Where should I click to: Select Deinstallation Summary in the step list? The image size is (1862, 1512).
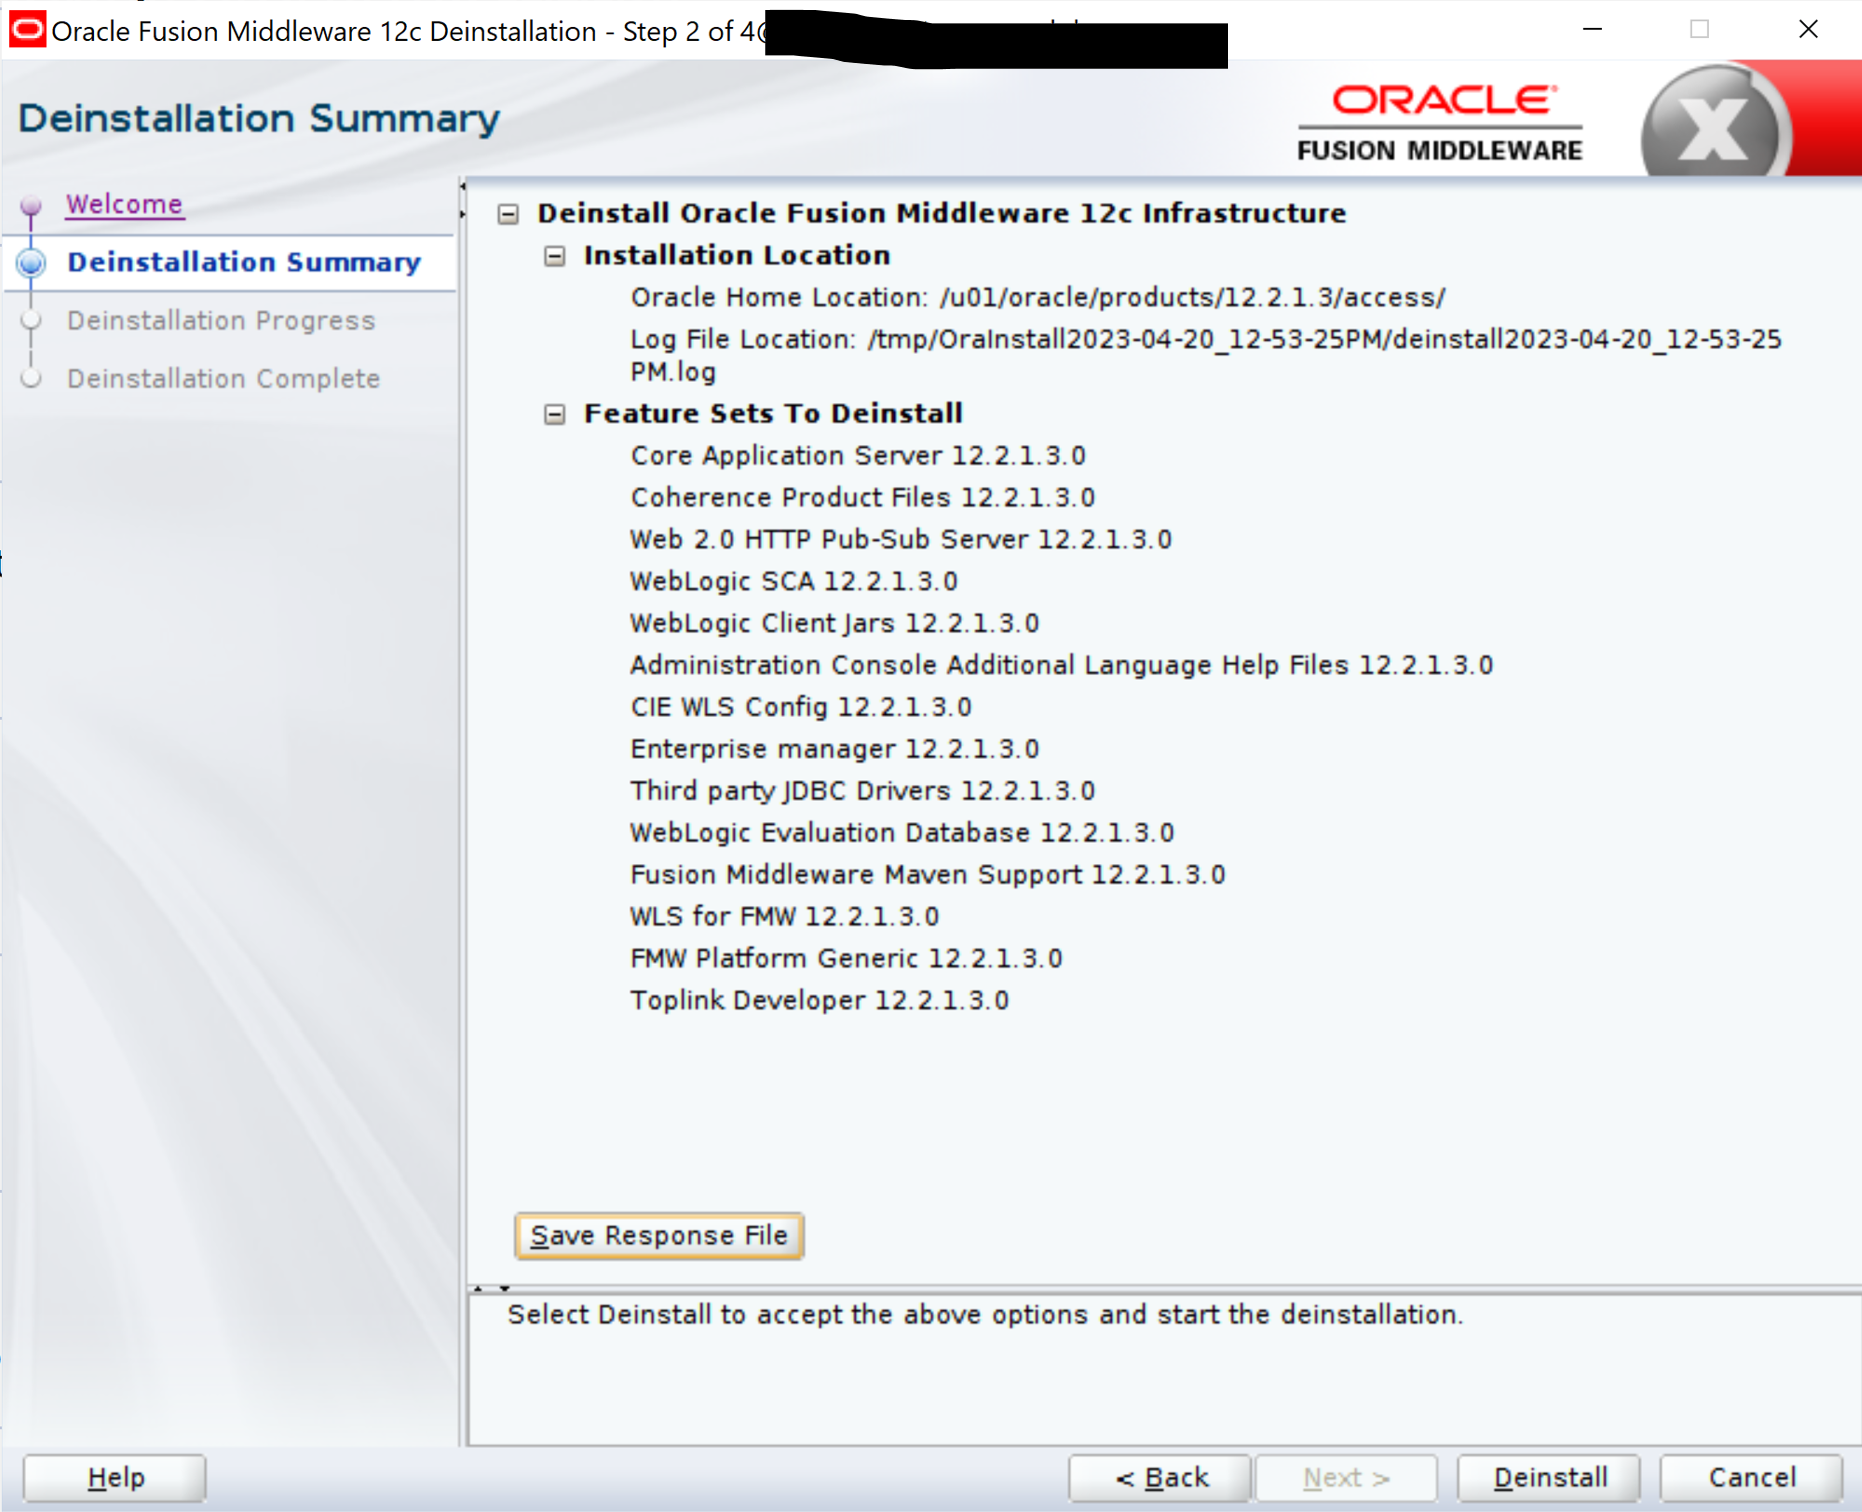click(243, 262)
